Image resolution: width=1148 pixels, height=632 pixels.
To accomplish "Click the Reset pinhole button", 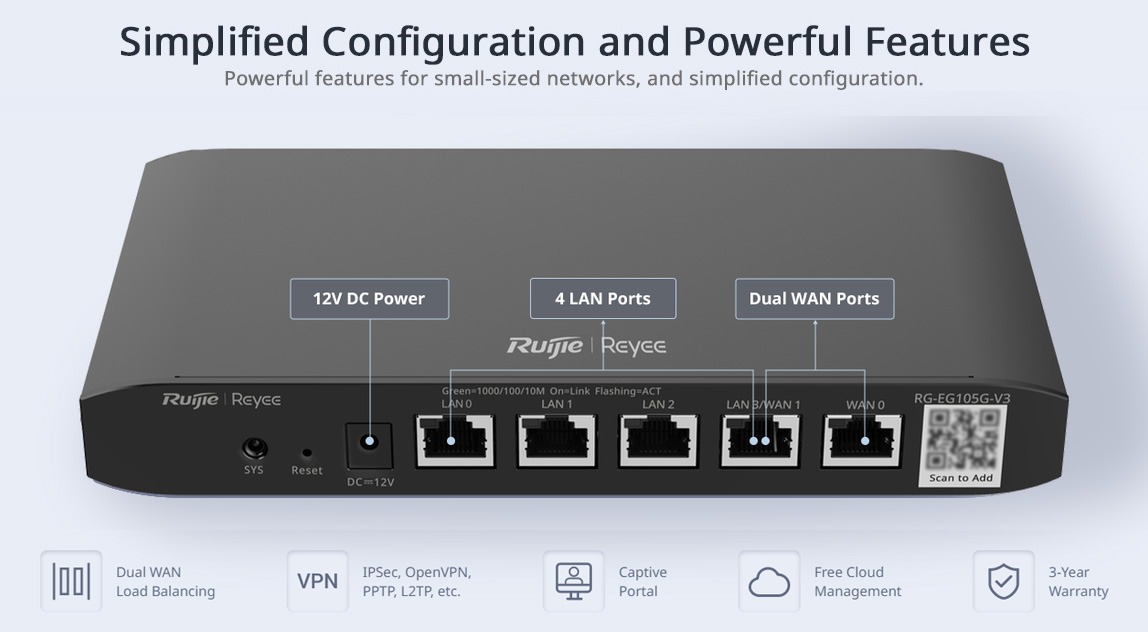I will [x=307, y=453].
